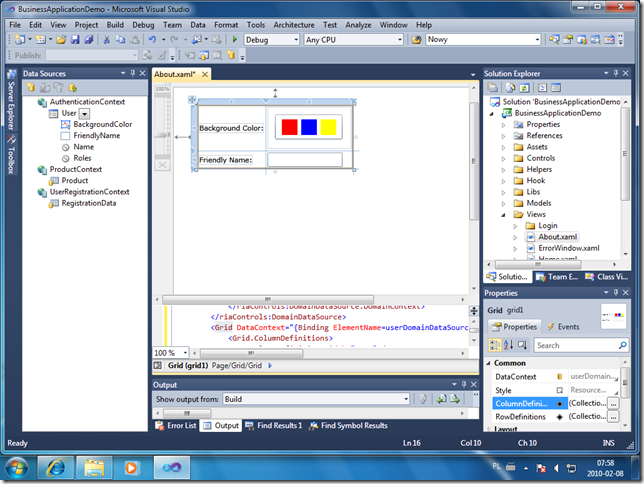Click the Cut toolbar icon
The height and width of the screenshot is (484, 644).
coord(106,39)
